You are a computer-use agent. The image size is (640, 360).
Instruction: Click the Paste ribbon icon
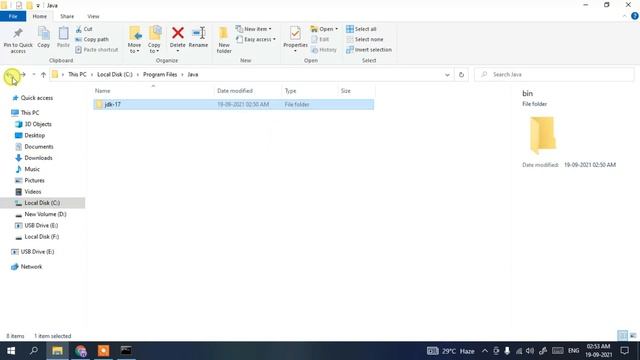click(x=63, y=38)
